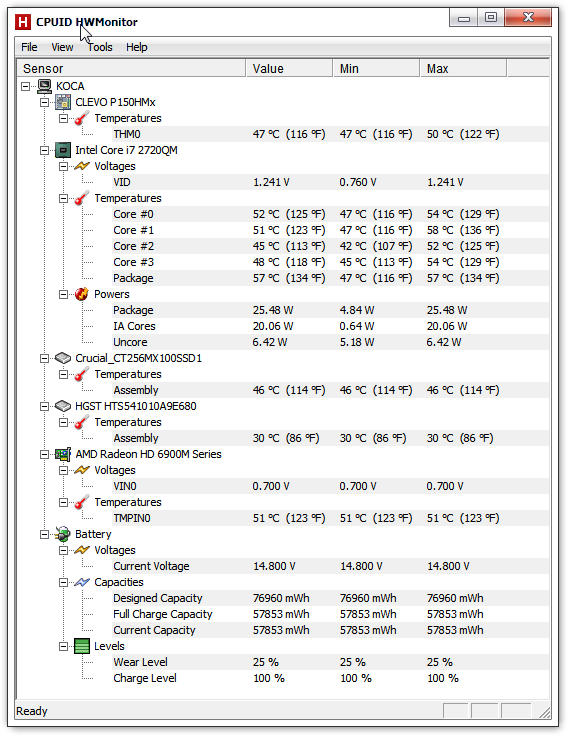
Task: Collapse the HGST HTS541010A9E680 node
Action: point(44,406)
